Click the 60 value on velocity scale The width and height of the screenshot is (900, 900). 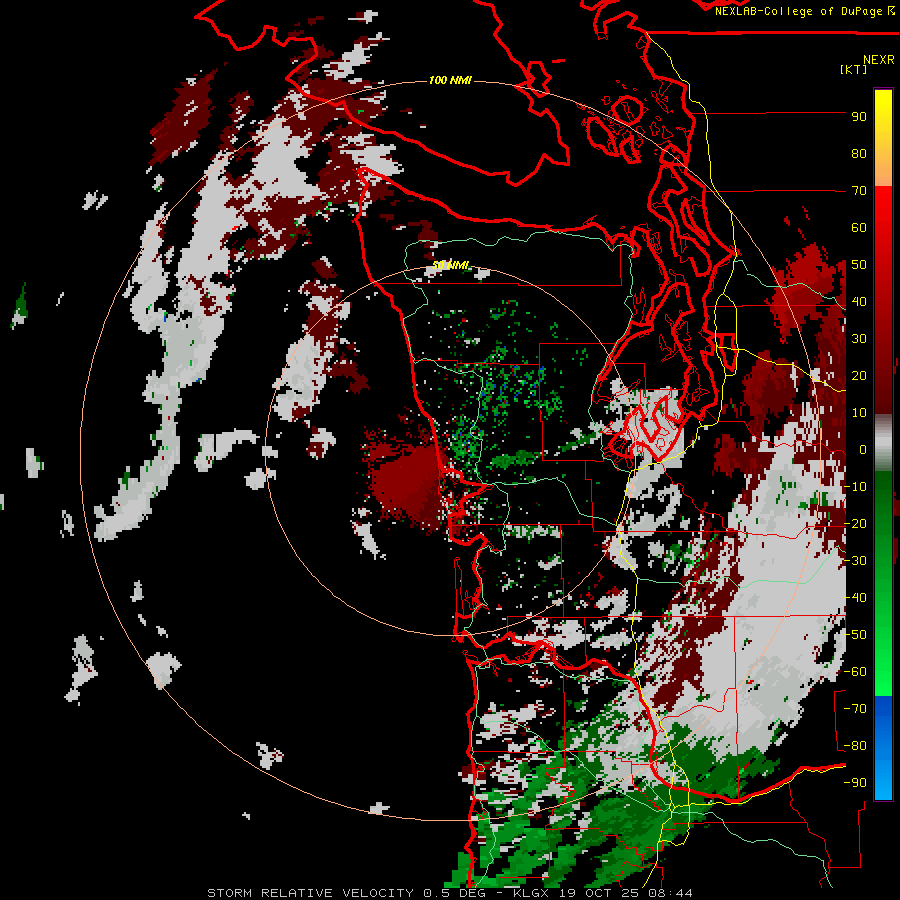[x=859, y=228]
